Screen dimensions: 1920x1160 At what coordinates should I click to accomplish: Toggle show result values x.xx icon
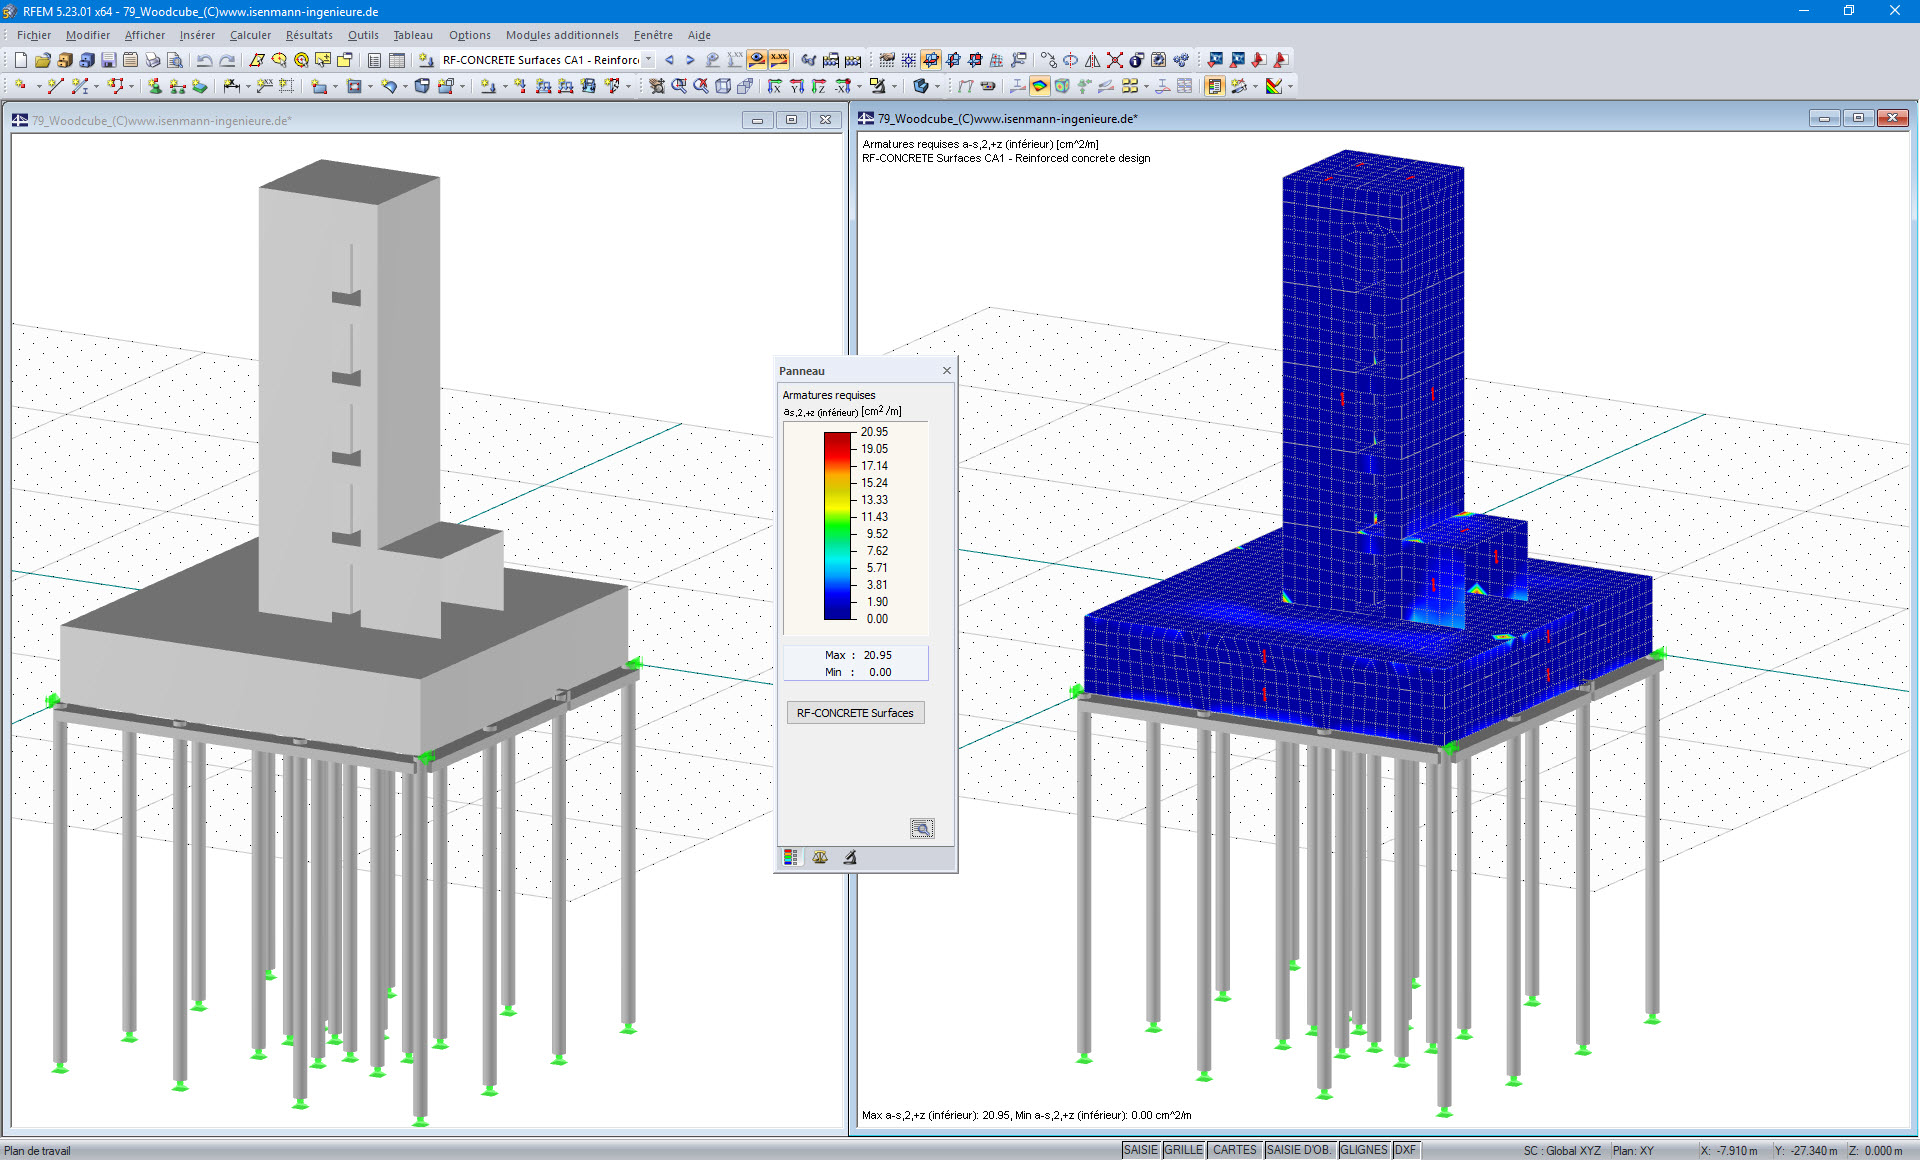tap(779, 60)
